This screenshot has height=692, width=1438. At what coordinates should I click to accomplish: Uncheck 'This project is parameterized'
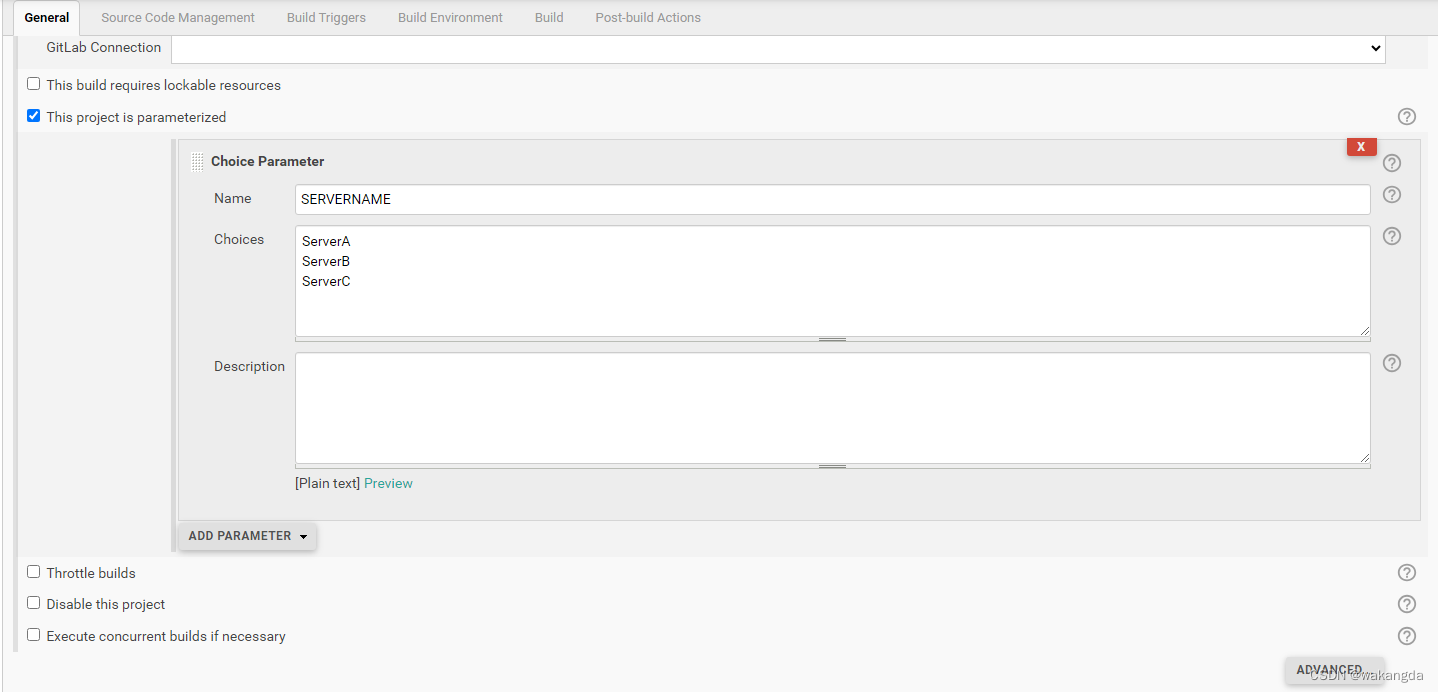point(34,116)
